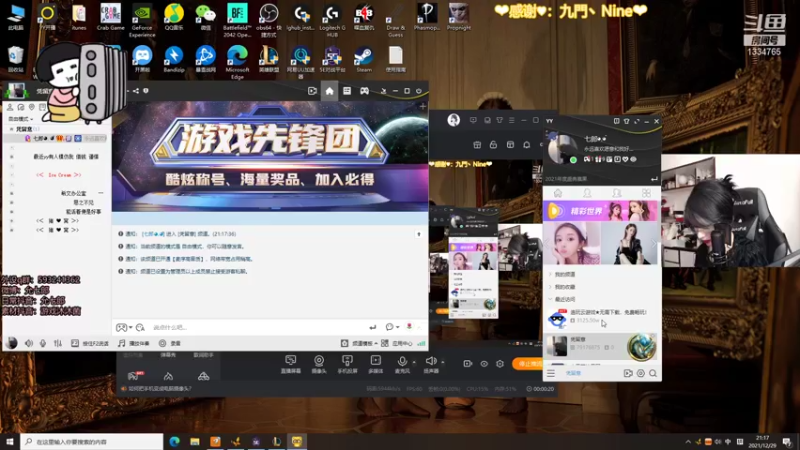Open Microsoft Edge desktop shortcut
800x450 pixels.
237,62
